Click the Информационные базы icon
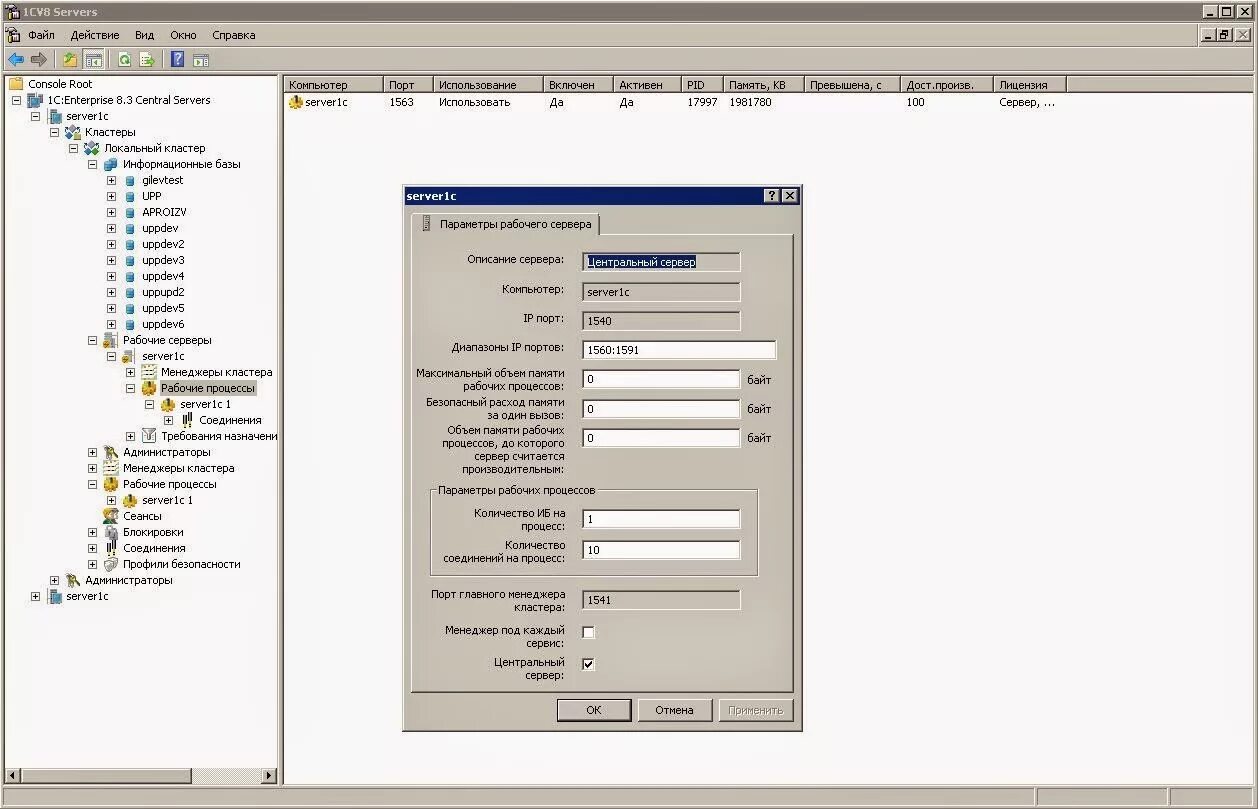This screenshot has height=809, width=1258. [111, 164]
